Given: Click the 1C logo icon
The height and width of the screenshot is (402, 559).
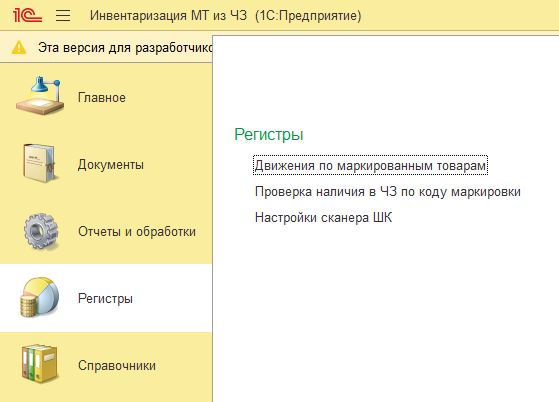Looking at the screenshot, I should (27, 15).
